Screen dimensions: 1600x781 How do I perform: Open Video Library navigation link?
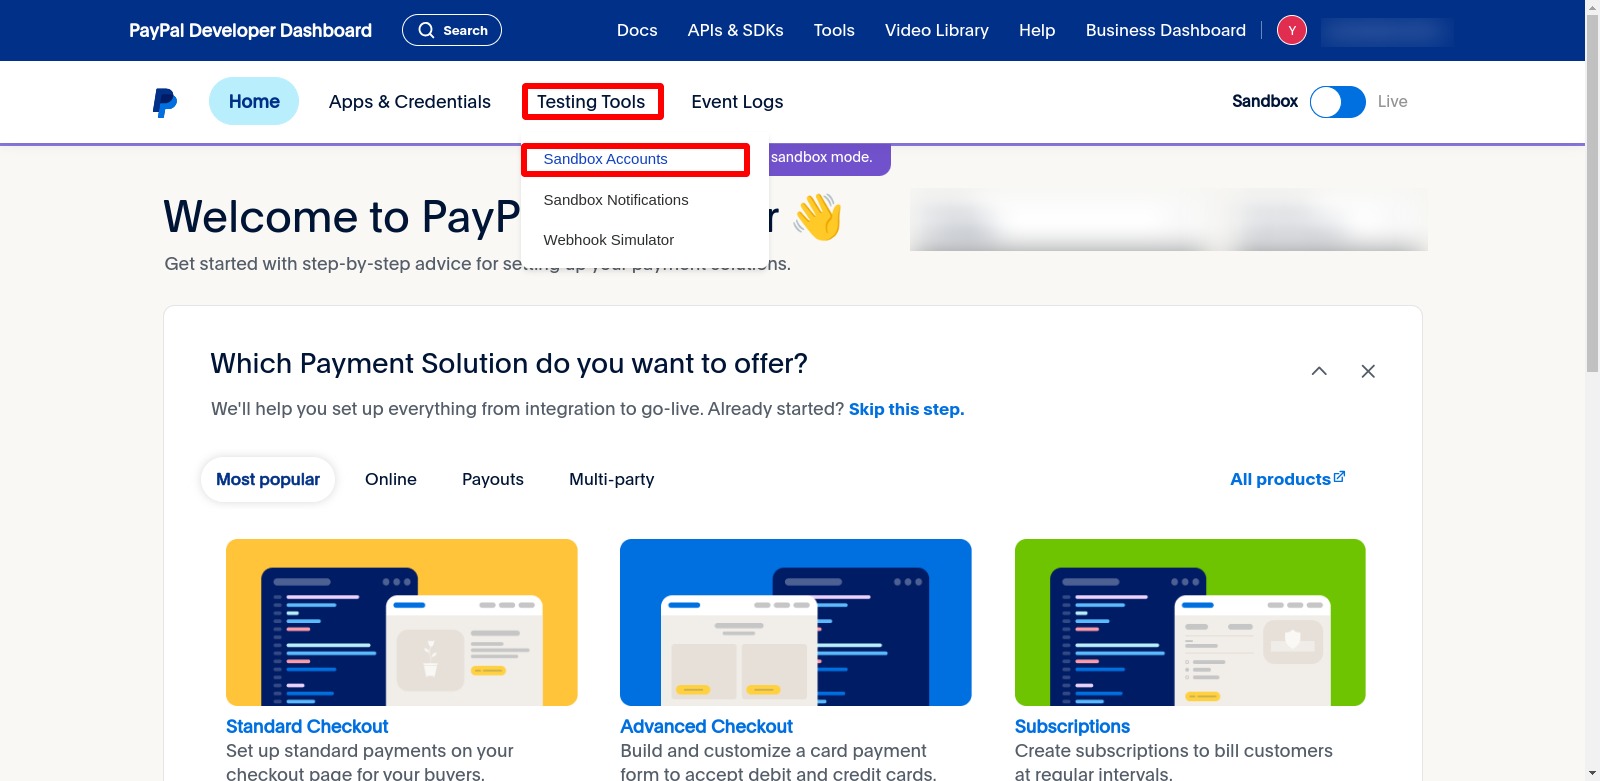coord(937,30)
